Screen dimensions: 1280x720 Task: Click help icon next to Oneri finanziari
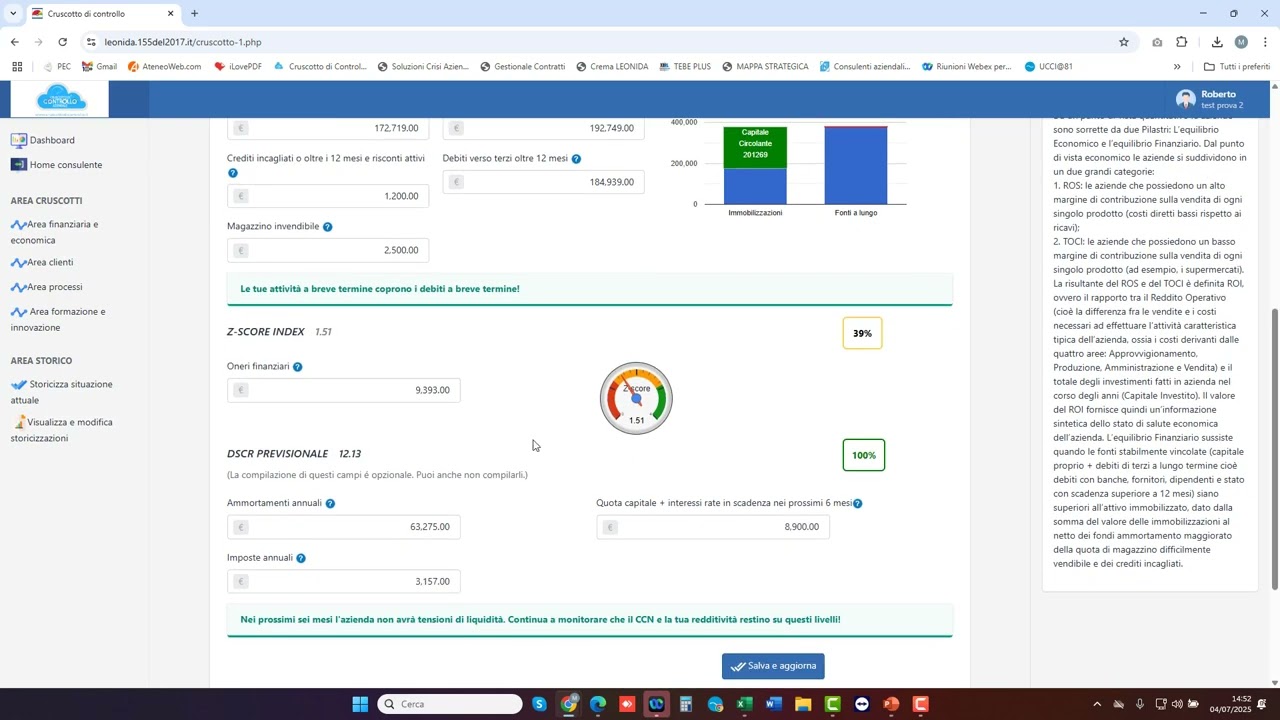click(297, 367)
